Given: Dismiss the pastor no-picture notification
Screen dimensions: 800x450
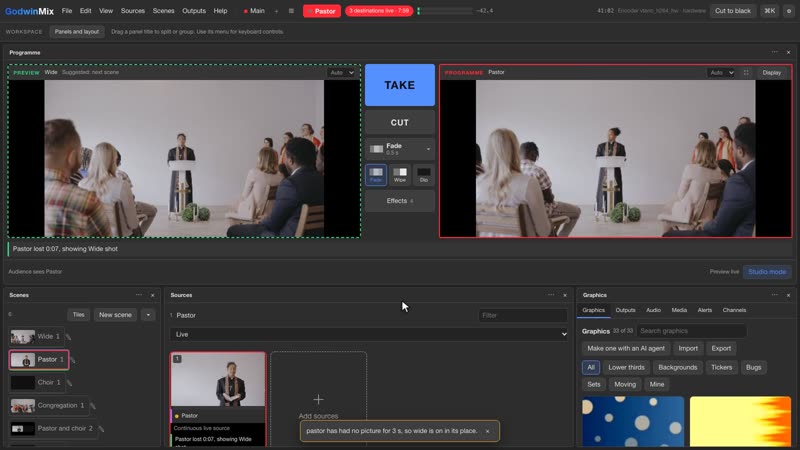Looking at the screenshot, I should [487, 432].
